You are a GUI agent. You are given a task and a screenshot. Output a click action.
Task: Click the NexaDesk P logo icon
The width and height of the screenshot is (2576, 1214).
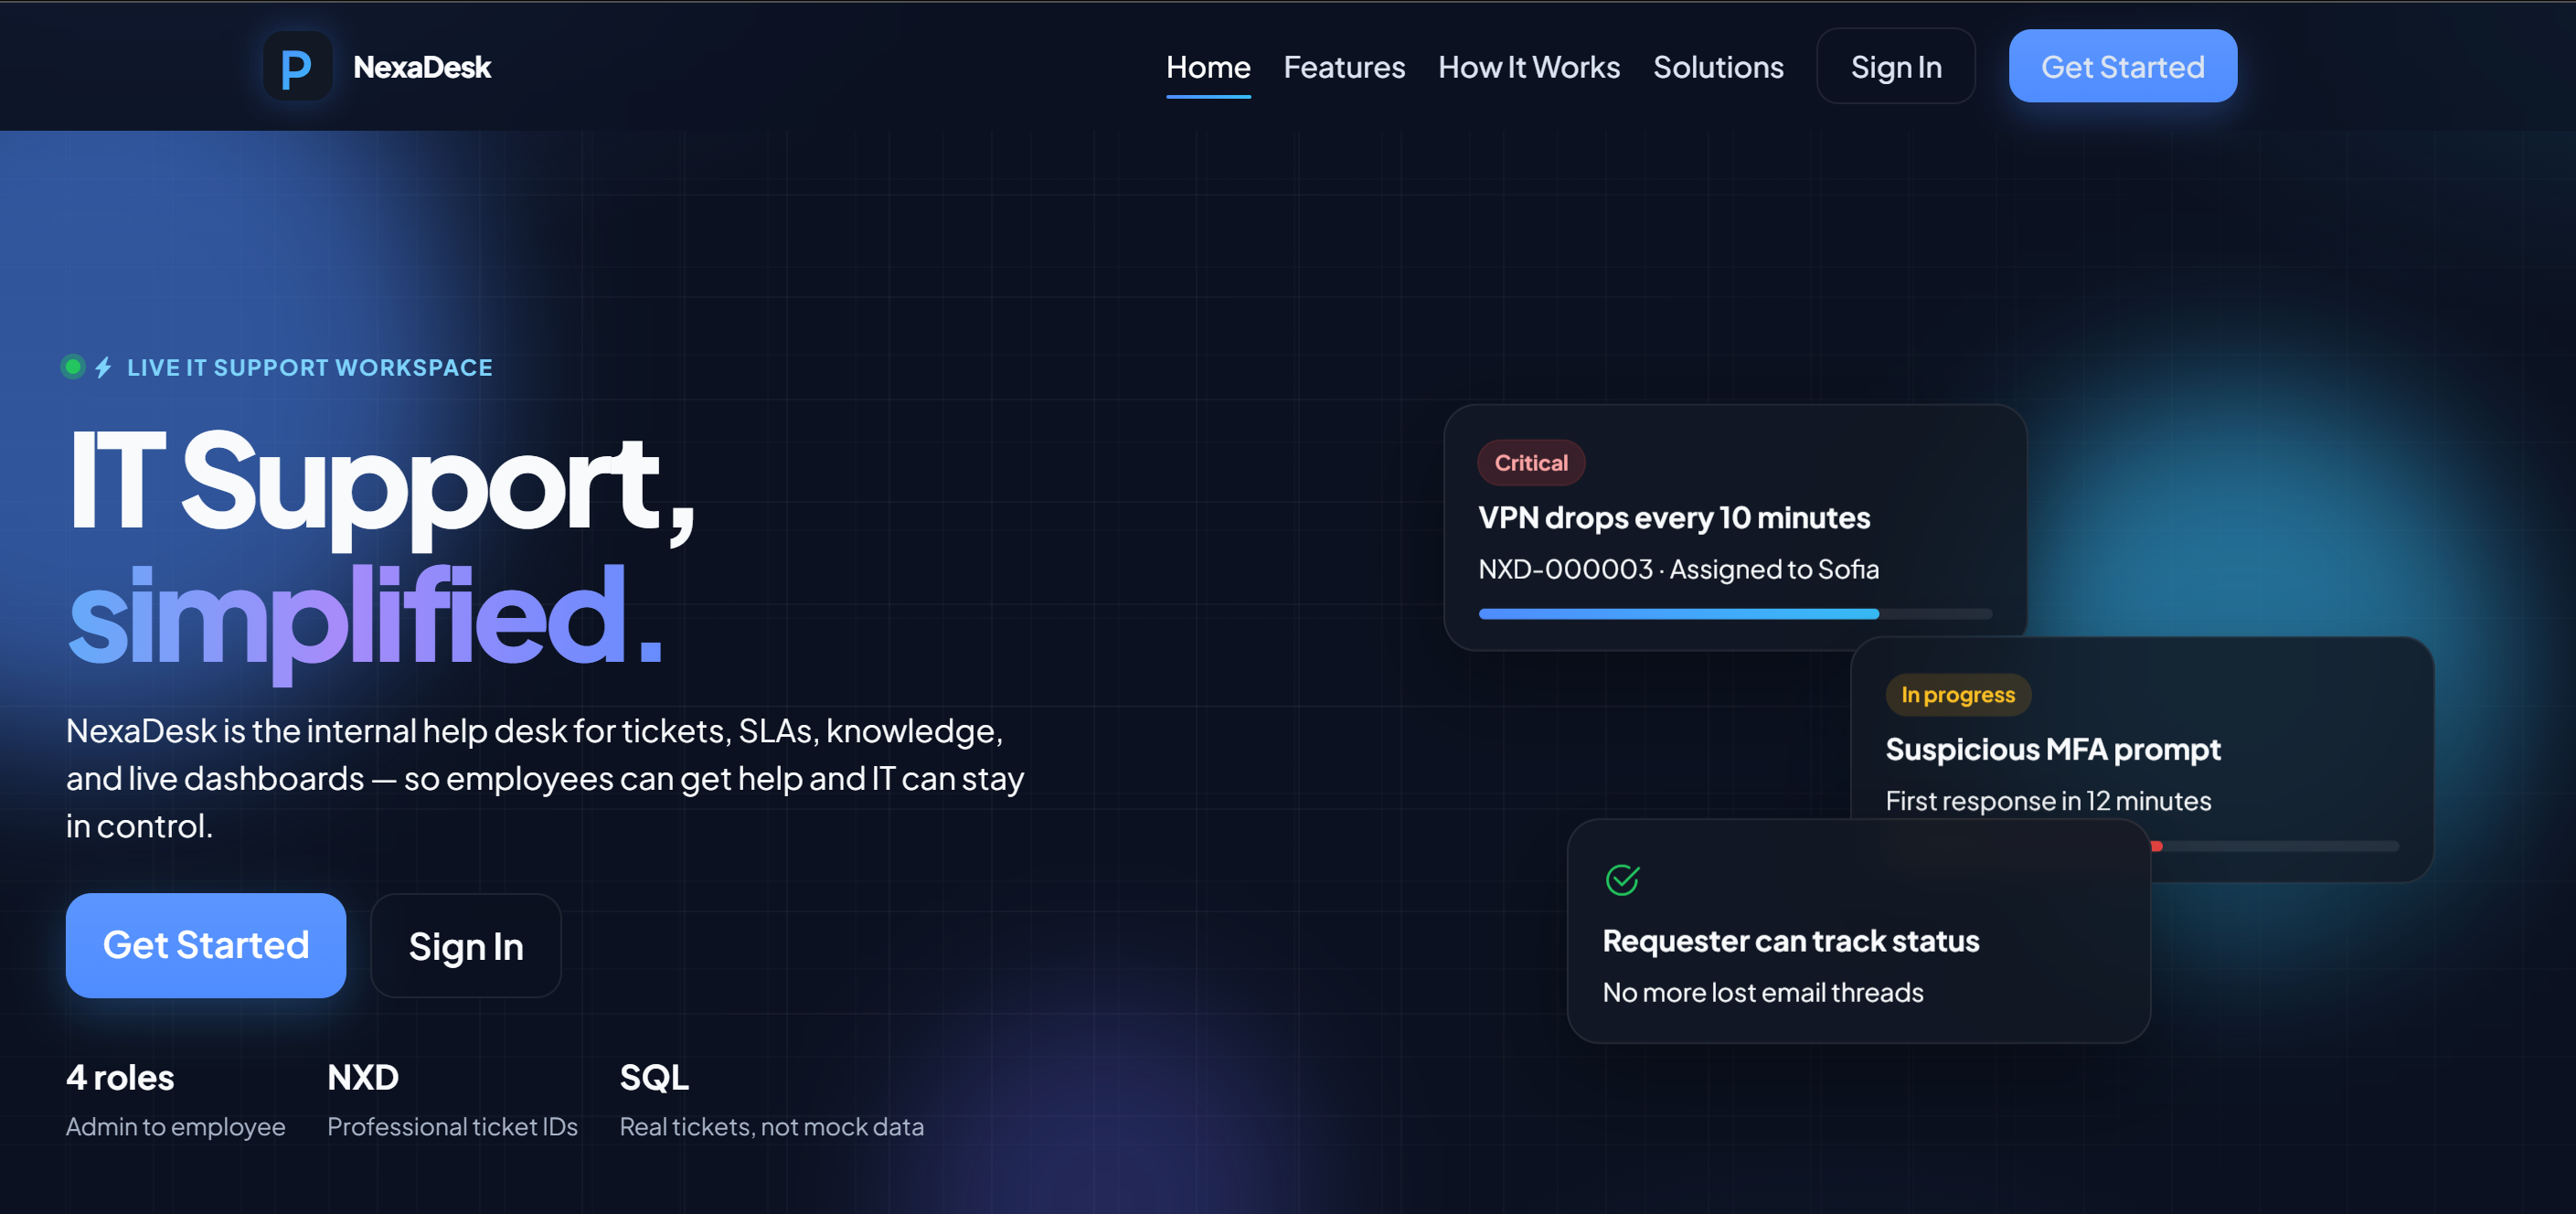point(297,67)
